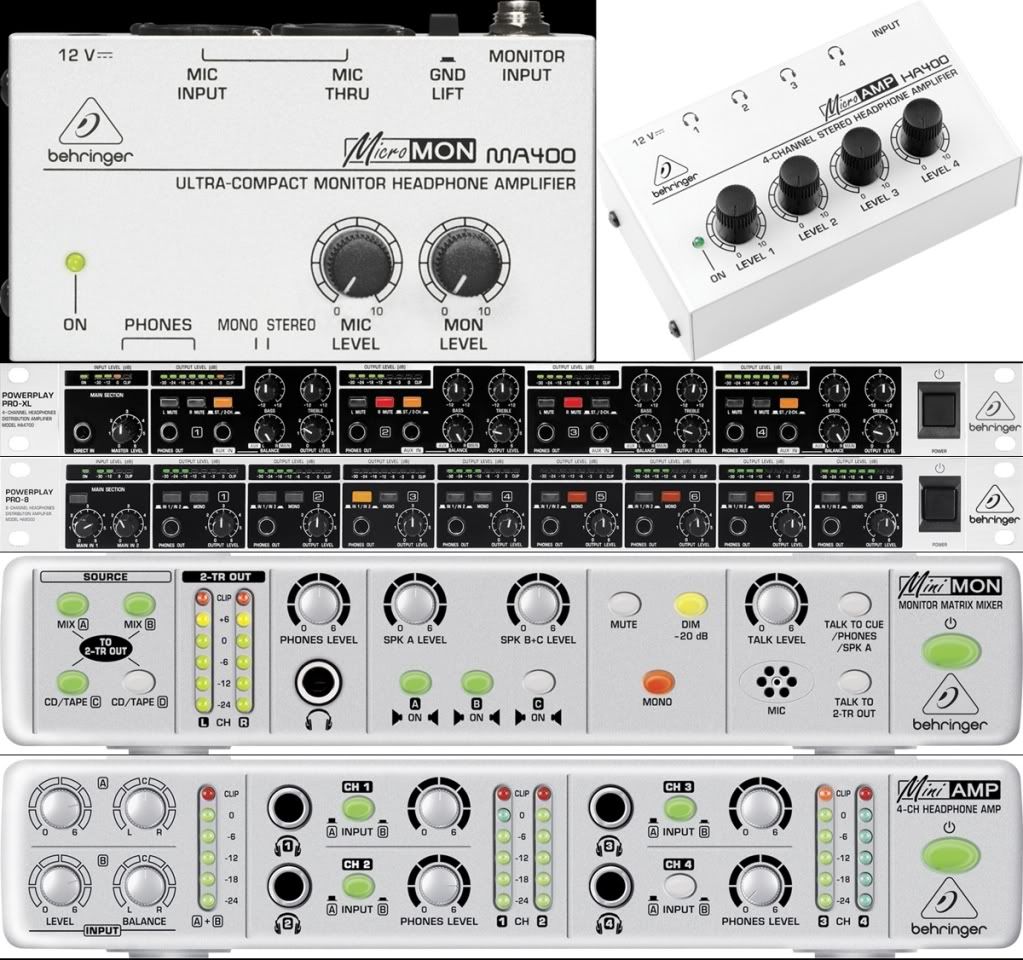Click the green power button on MiniAMP
Viewport: 1023px width, 960px height.
coord(950,855)
